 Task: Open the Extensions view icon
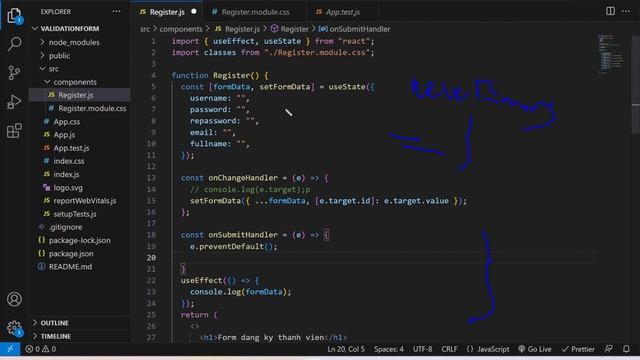point(14,131)
